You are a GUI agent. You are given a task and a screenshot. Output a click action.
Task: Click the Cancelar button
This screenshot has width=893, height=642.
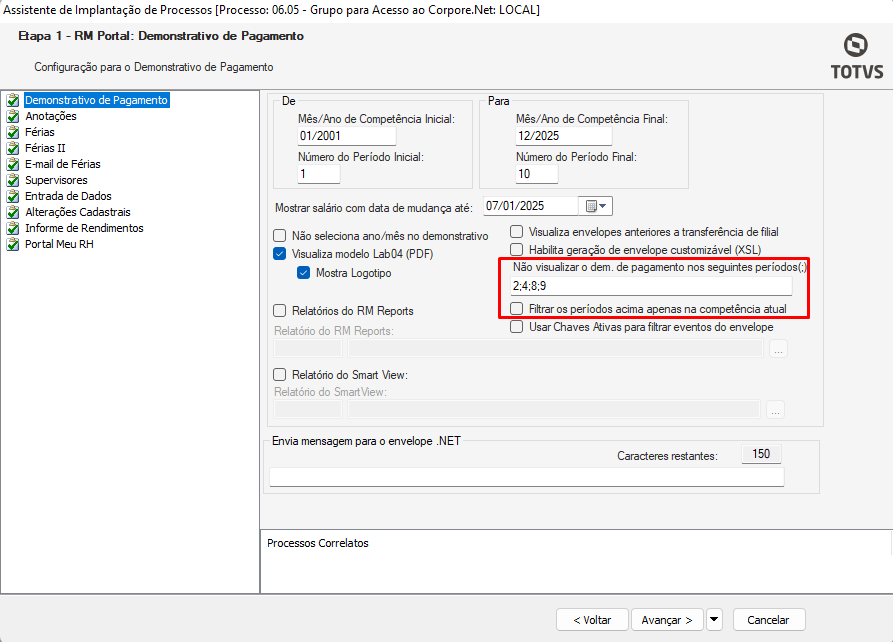point(769,619)
